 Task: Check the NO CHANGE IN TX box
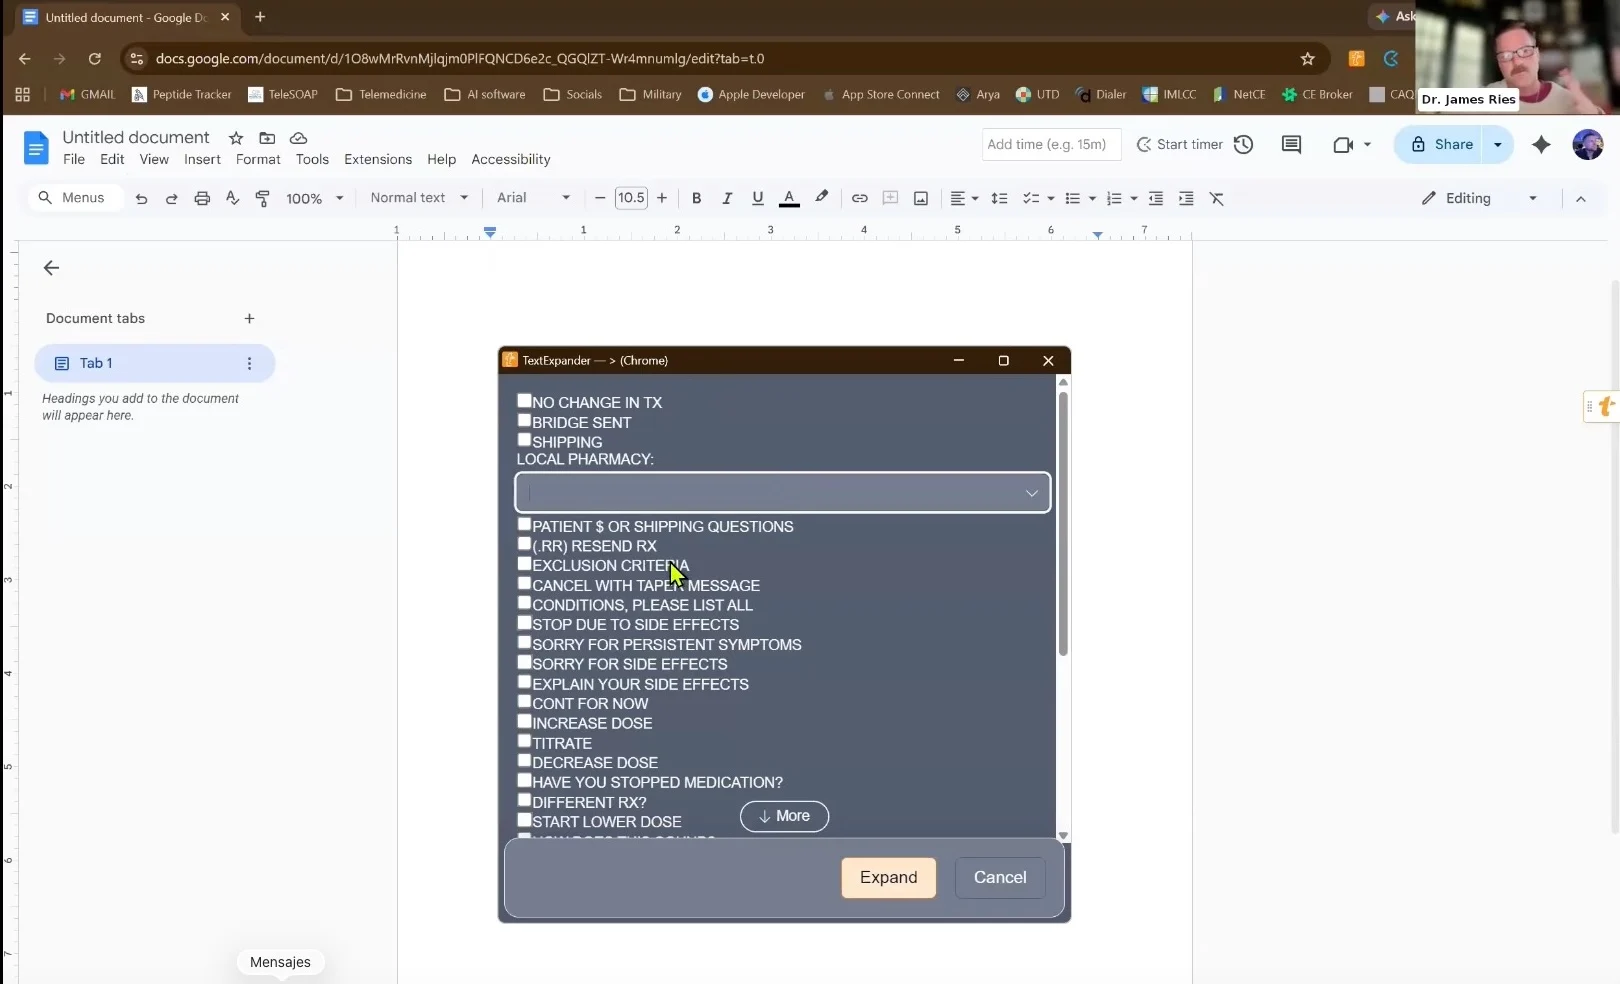click(524, 401)
